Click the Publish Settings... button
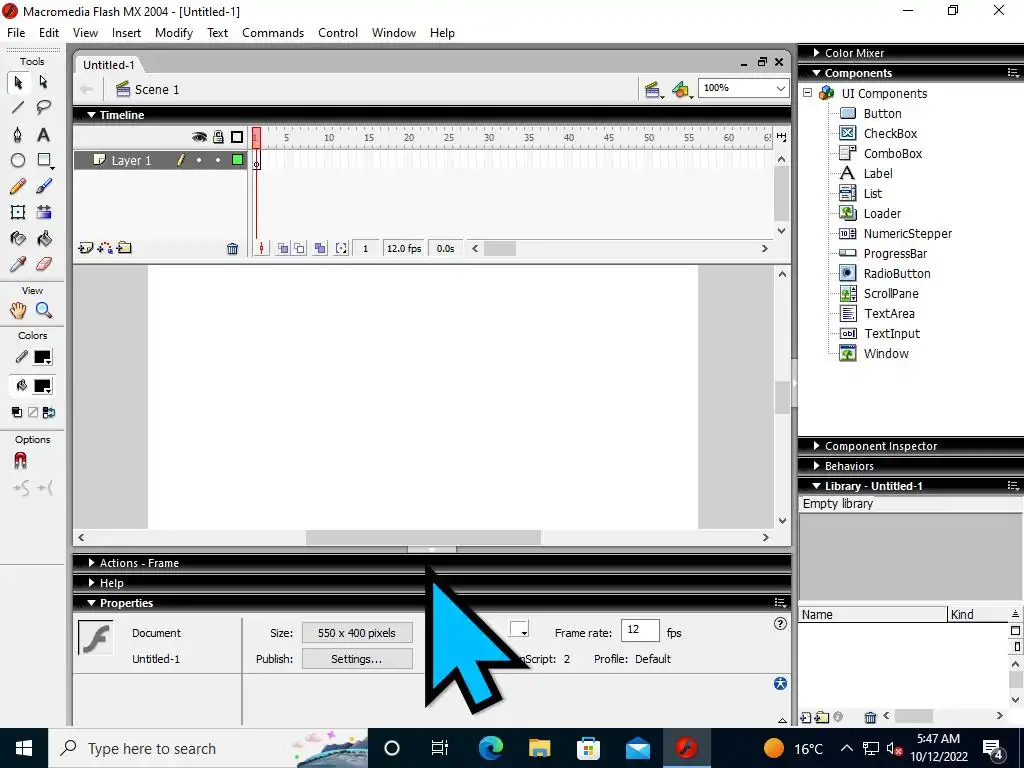The width and height of the screenshot is (1024, 768). point(357,659)
